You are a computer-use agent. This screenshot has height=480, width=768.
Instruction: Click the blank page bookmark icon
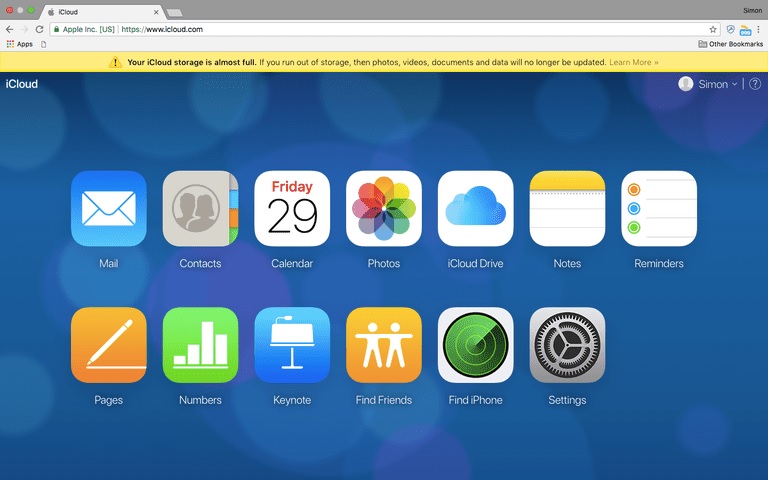(44, 44)
